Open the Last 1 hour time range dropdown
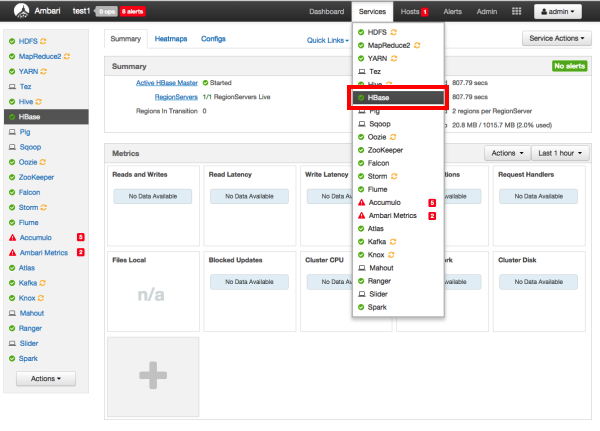600x431 pixels. click(560, 153)
